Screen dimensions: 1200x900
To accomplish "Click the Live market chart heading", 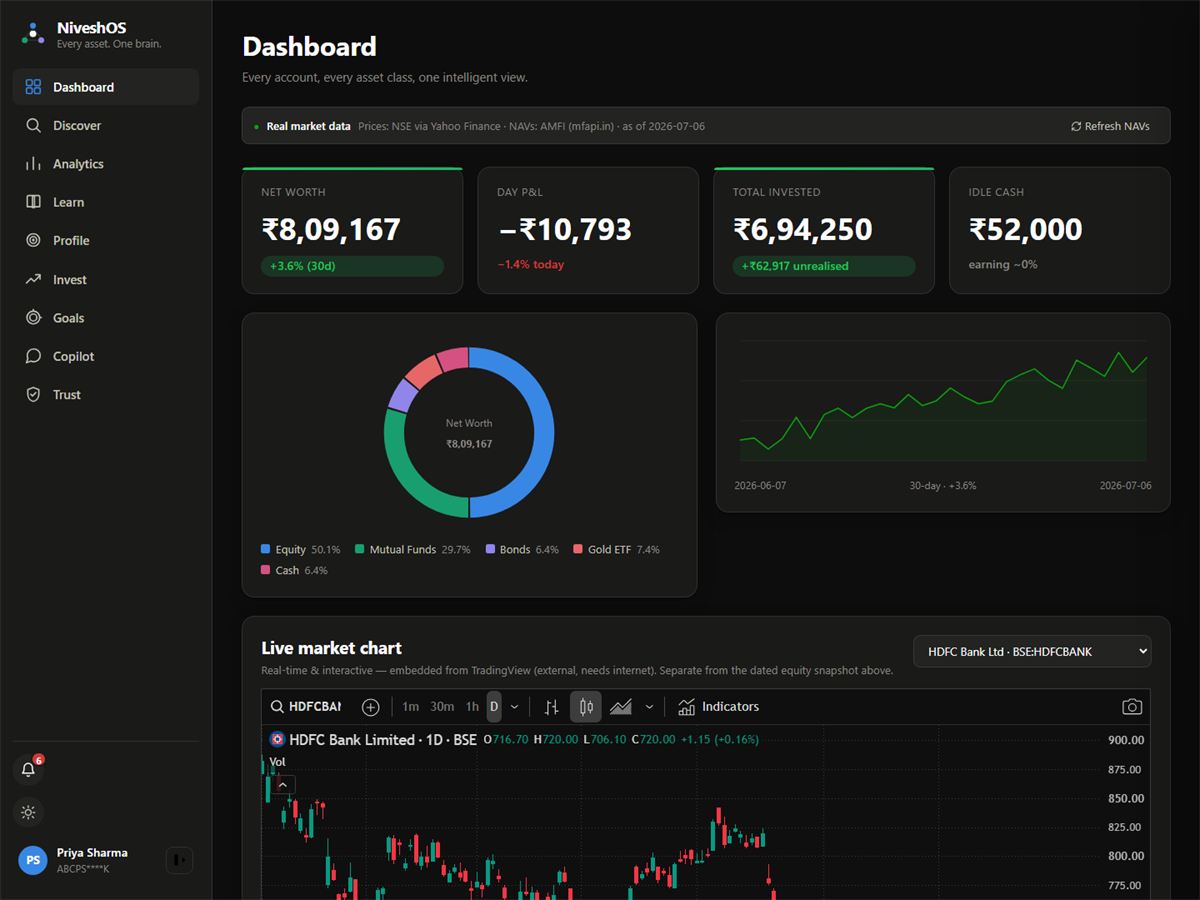I will pos(332,648).
